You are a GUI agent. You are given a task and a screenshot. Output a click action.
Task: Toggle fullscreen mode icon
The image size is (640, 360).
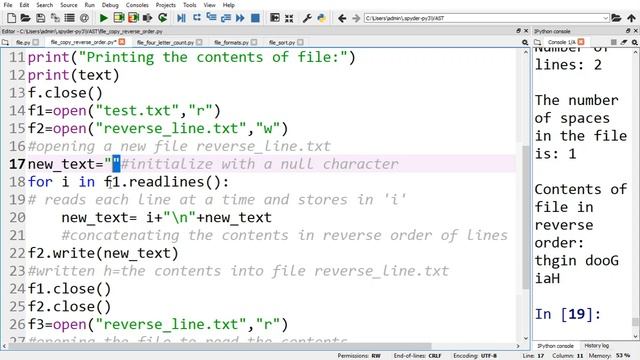click(289, 18)
